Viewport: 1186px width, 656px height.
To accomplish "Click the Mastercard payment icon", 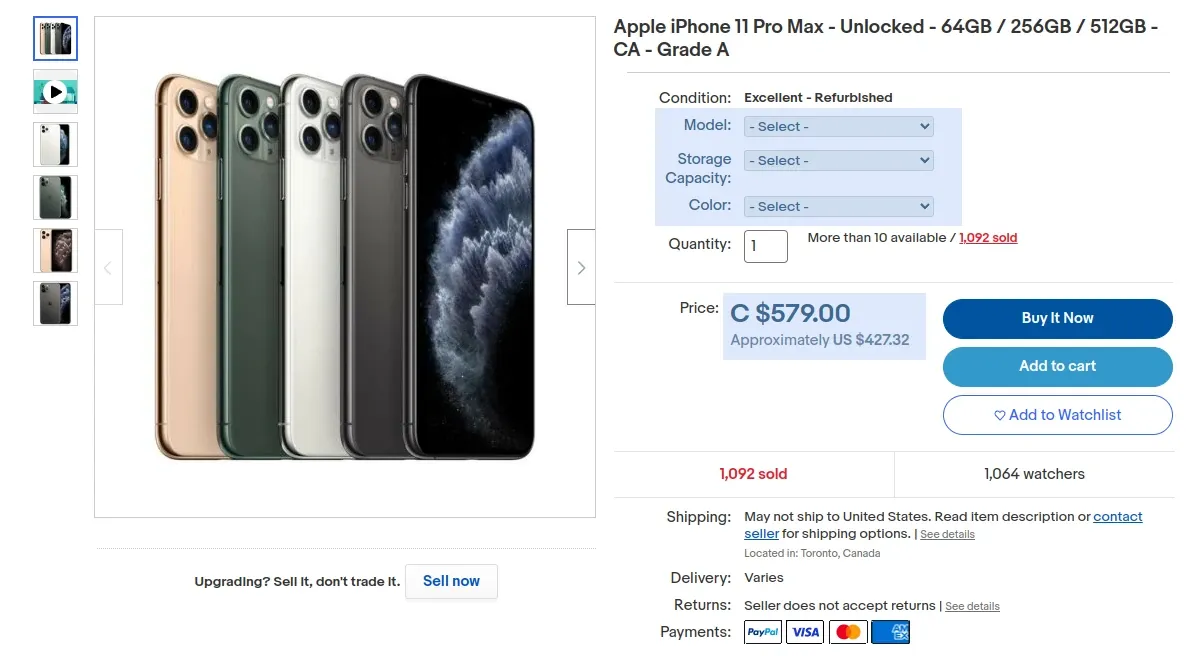I will pyautogui.click(x=848, y=631).
